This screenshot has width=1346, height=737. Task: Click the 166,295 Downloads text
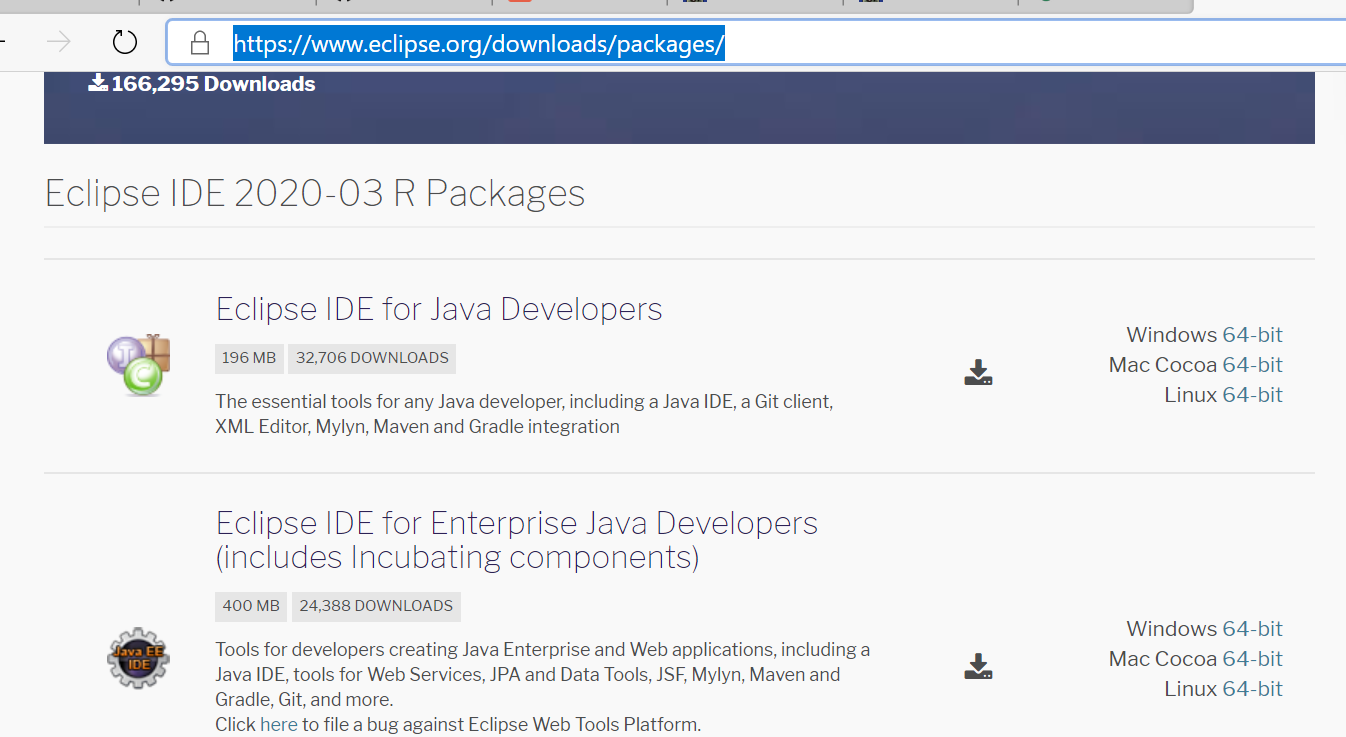(213, 84)
